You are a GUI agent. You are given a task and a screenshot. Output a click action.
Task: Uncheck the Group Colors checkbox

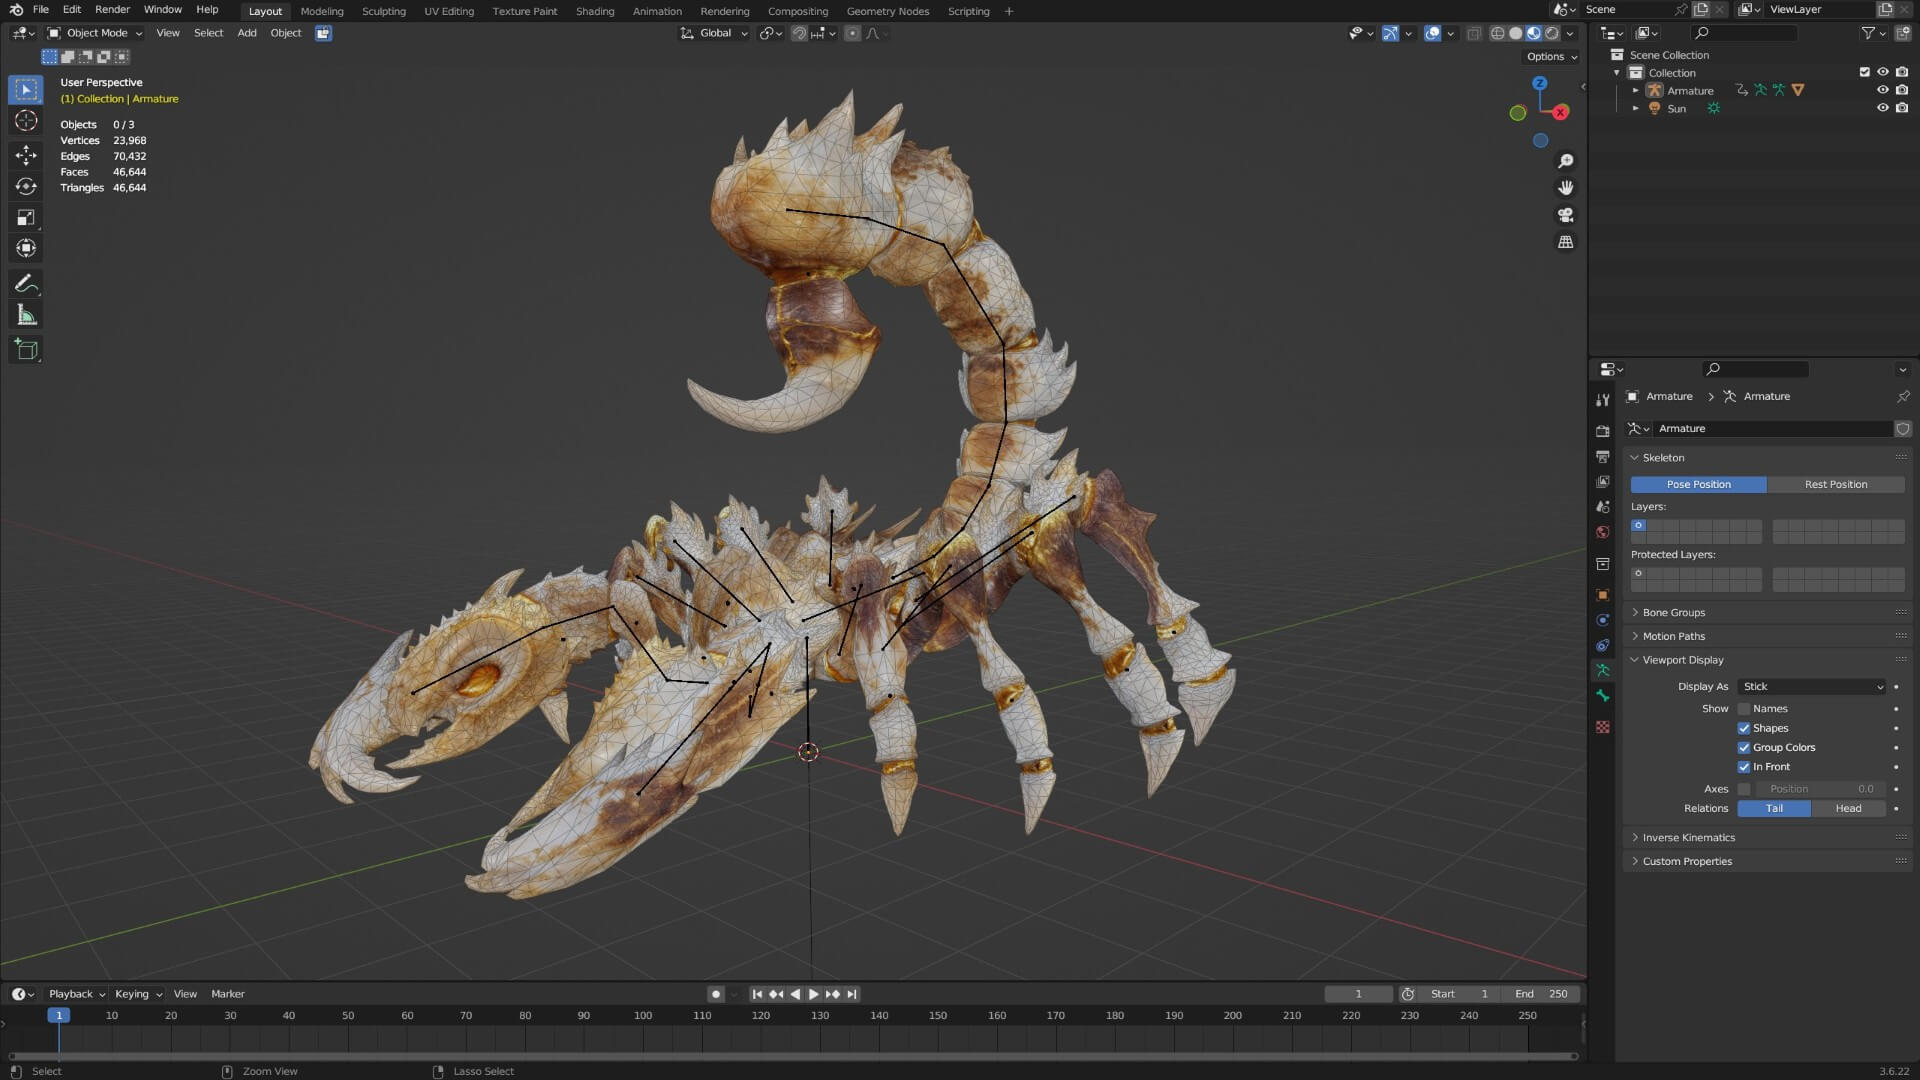tap(1744, 748)
